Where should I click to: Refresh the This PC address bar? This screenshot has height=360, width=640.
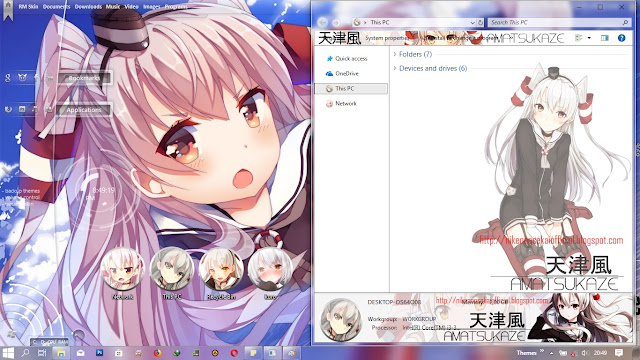[480, 22]
